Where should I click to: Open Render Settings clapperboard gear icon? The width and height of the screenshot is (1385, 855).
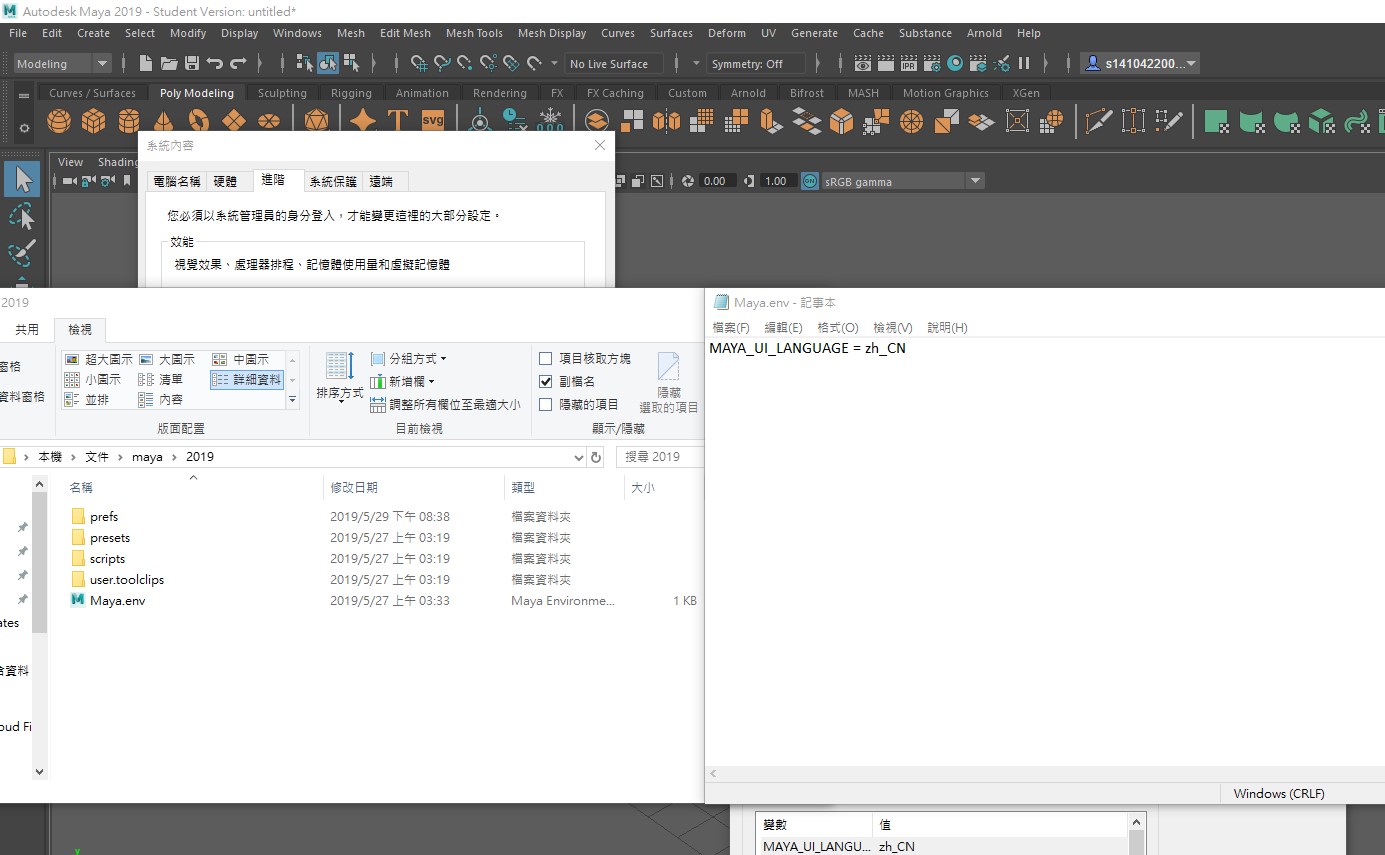click(x=931, y=63)
